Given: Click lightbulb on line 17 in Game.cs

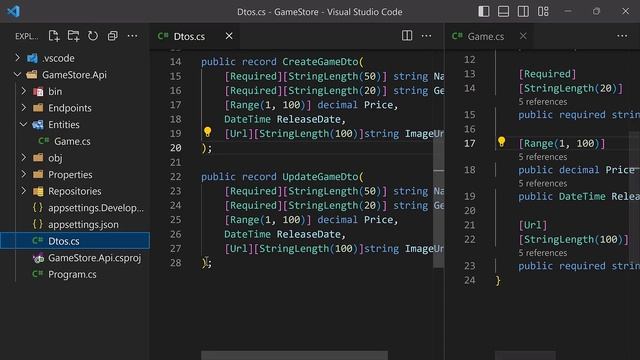Looking at the screenshot, I should (501, 142).
